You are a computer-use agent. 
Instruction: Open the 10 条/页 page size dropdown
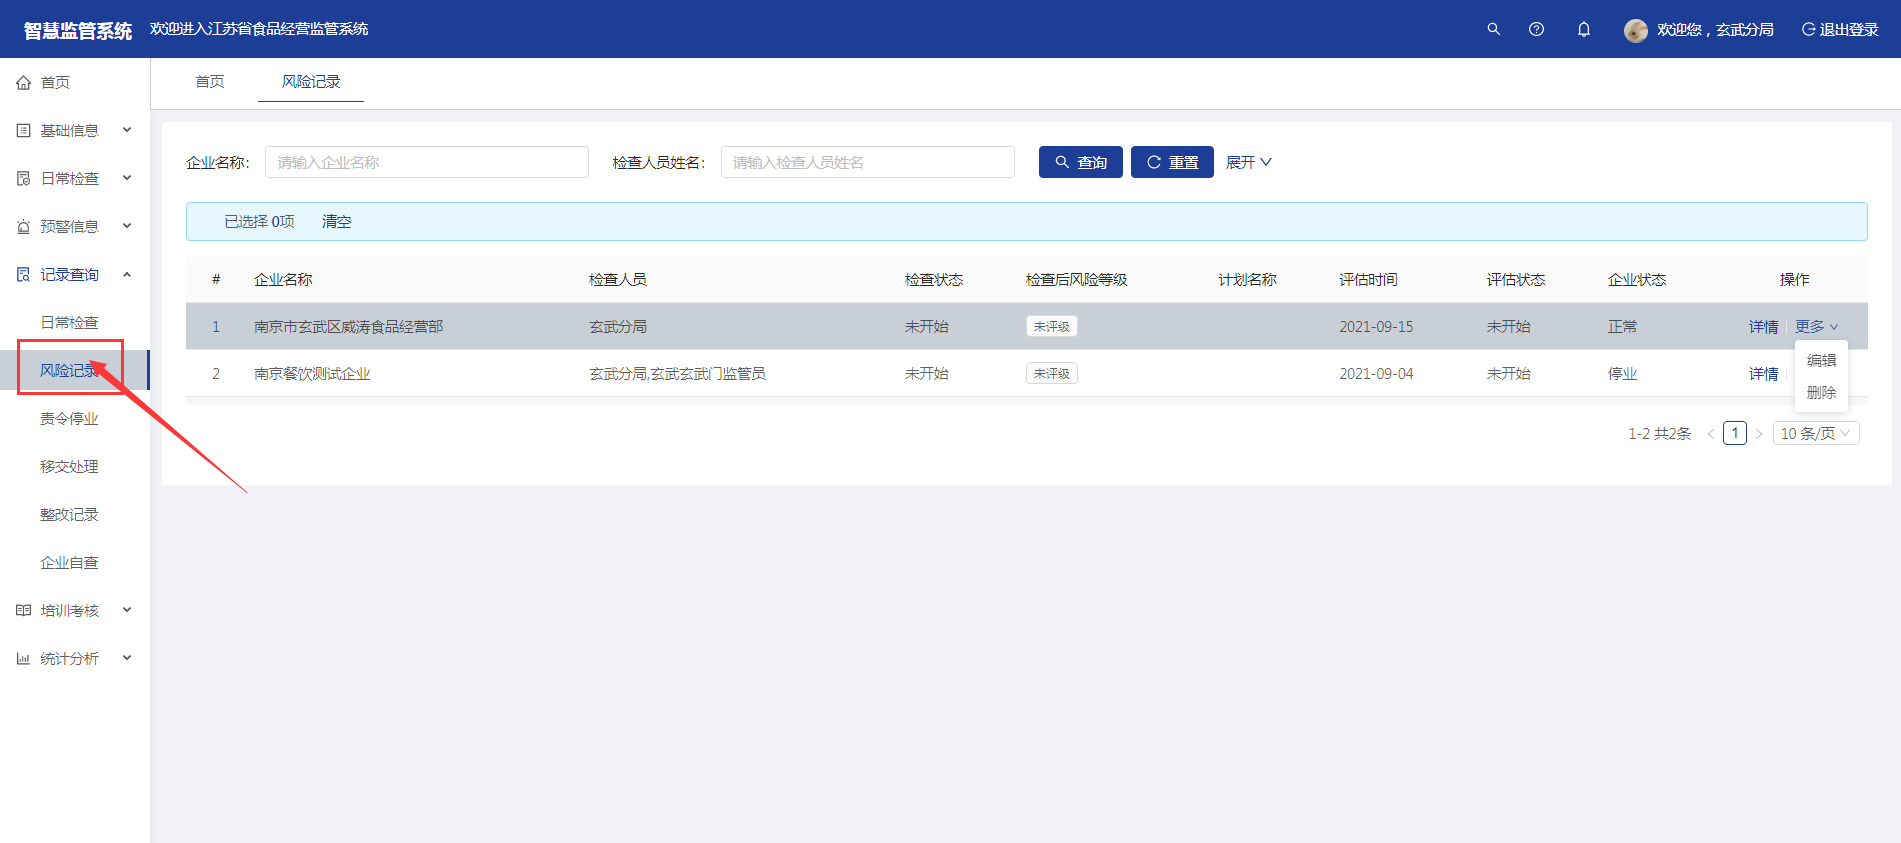tap(1815, 434)
